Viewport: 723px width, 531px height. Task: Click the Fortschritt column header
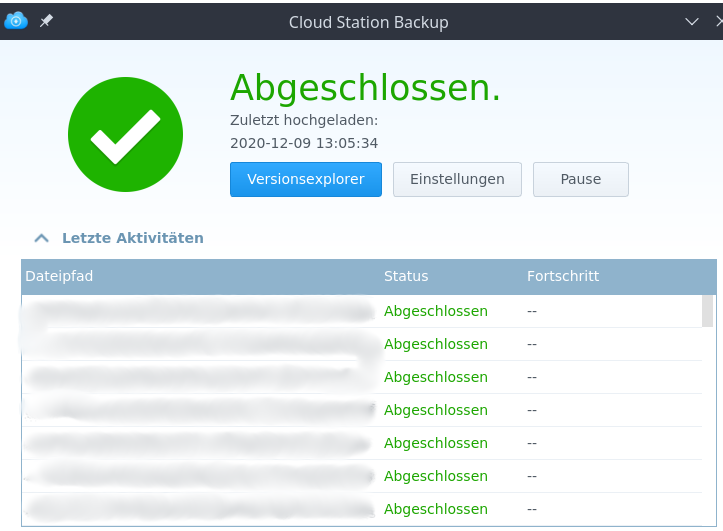pos(563,276)
